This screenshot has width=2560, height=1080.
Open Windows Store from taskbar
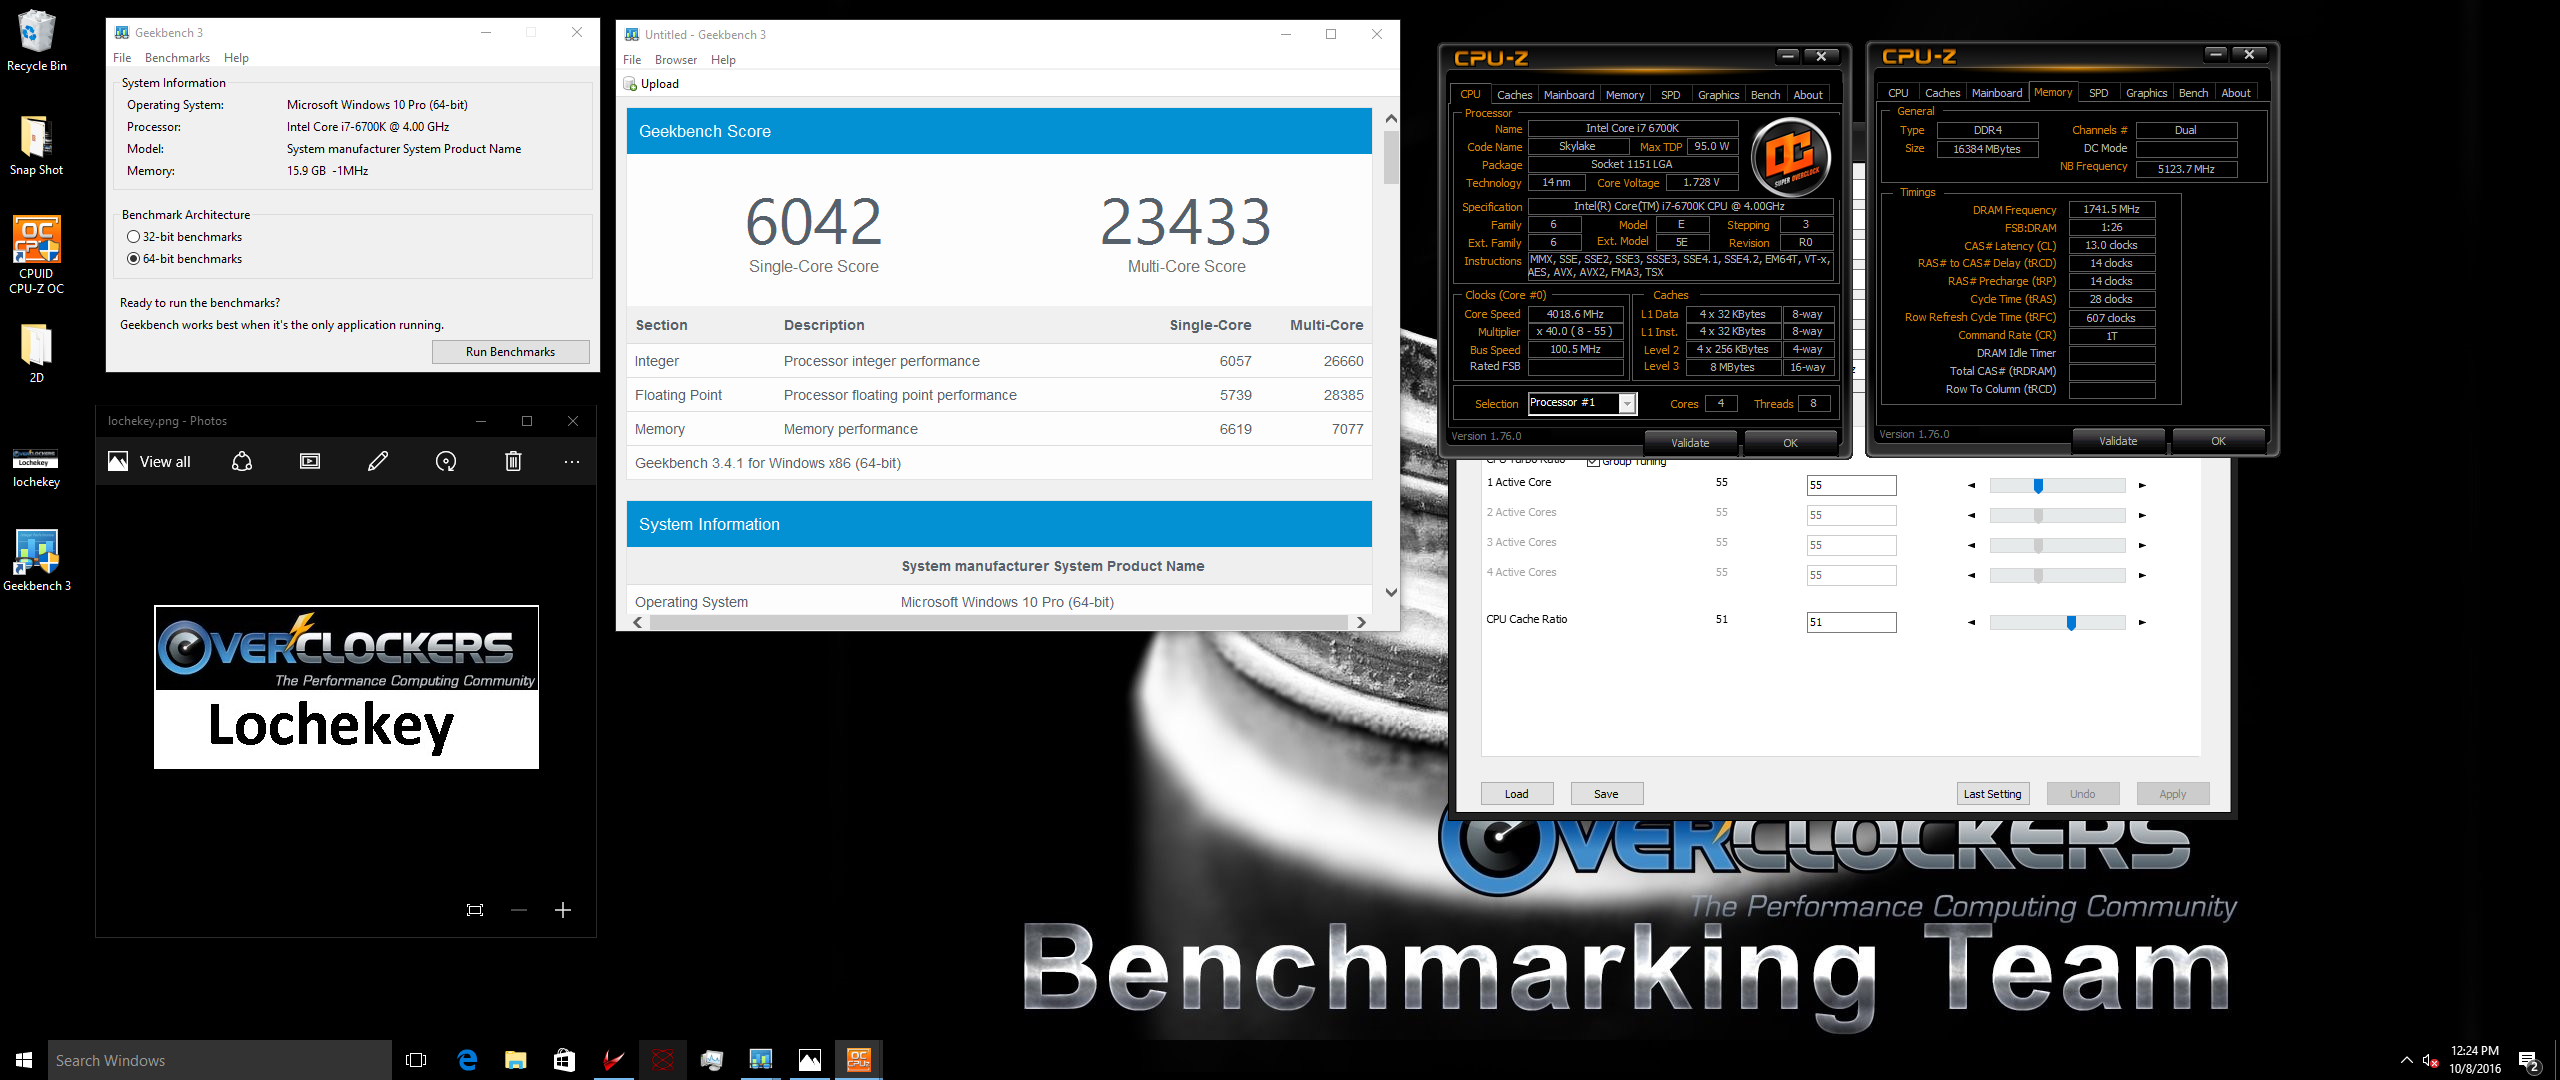point(564,1060)
